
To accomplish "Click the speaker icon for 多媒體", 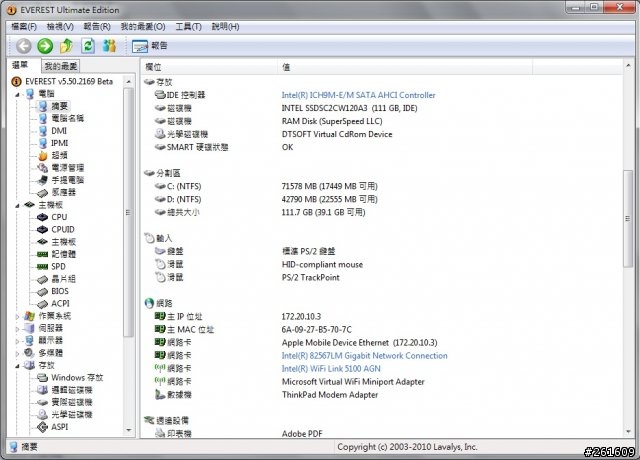I will tap(29, 353).
